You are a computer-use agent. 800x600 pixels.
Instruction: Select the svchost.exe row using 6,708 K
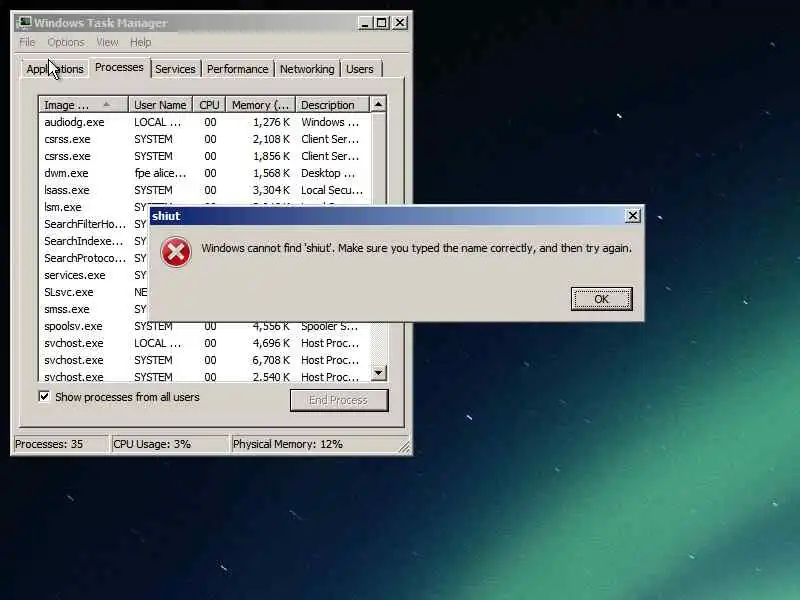205,360
